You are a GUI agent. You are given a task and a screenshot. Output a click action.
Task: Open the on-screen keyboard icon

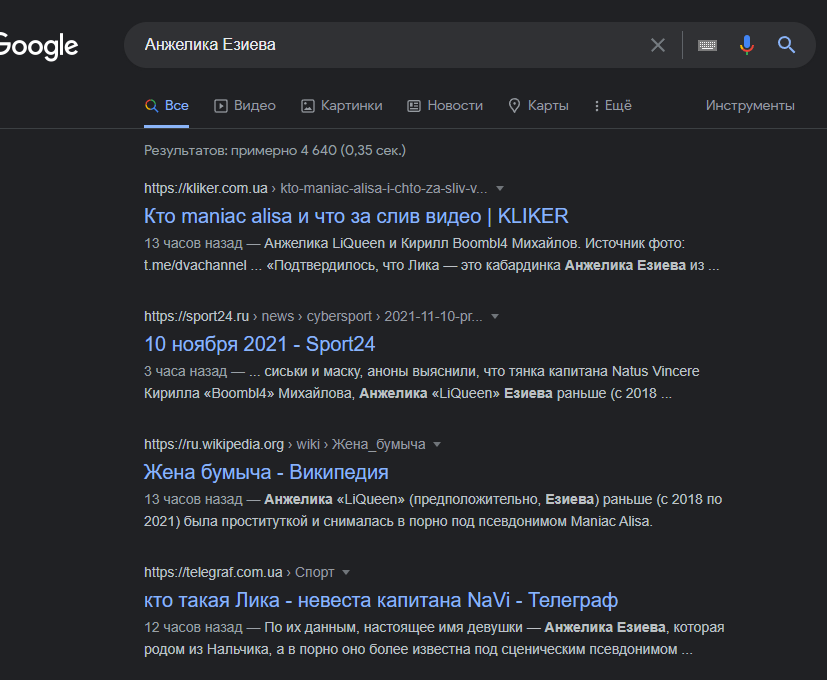coord(707,45)
